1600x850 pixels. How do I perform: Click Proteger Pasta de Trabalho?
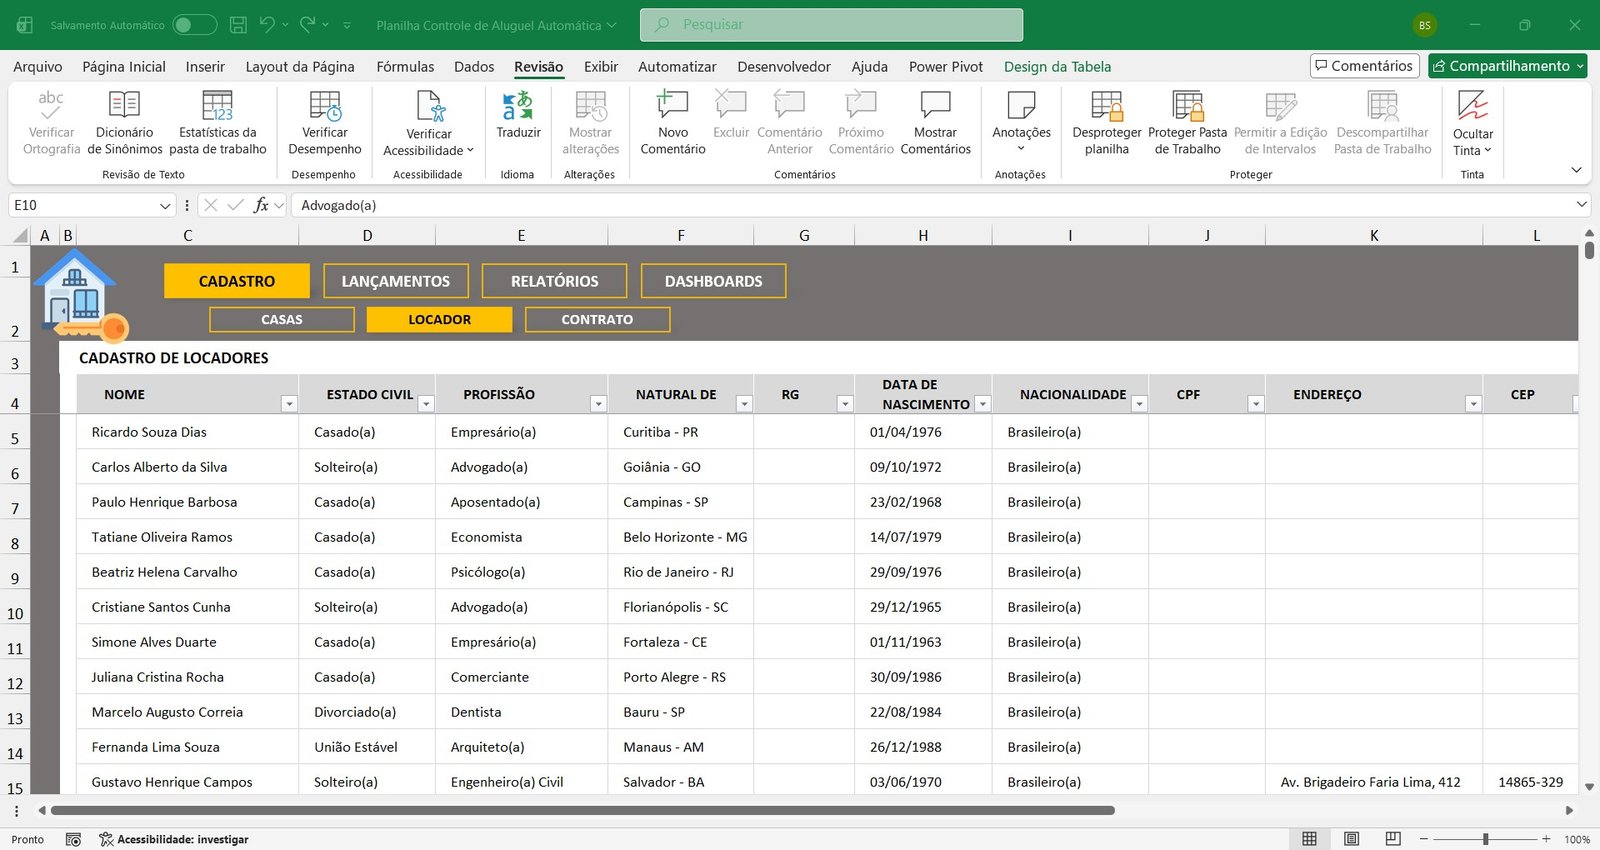pos(1187,122)
